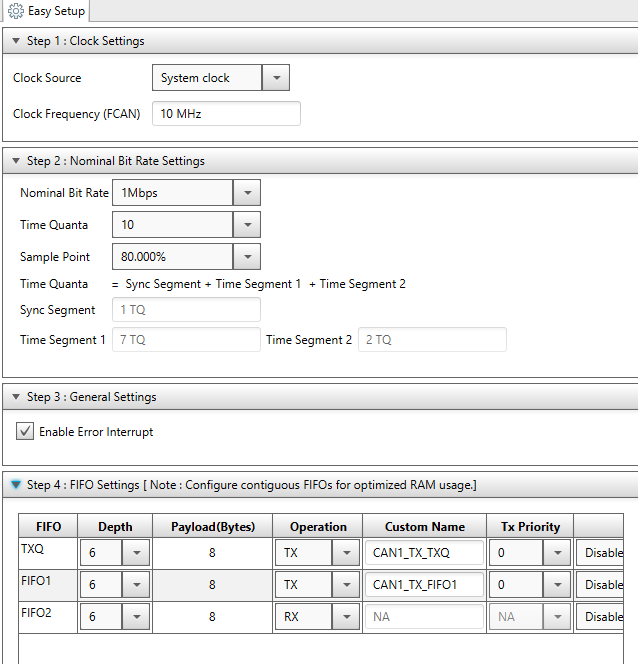Click the Time Segment 1 field
Image resolution: width=638 pixels, height=664 pixels.
click(186, 340)
